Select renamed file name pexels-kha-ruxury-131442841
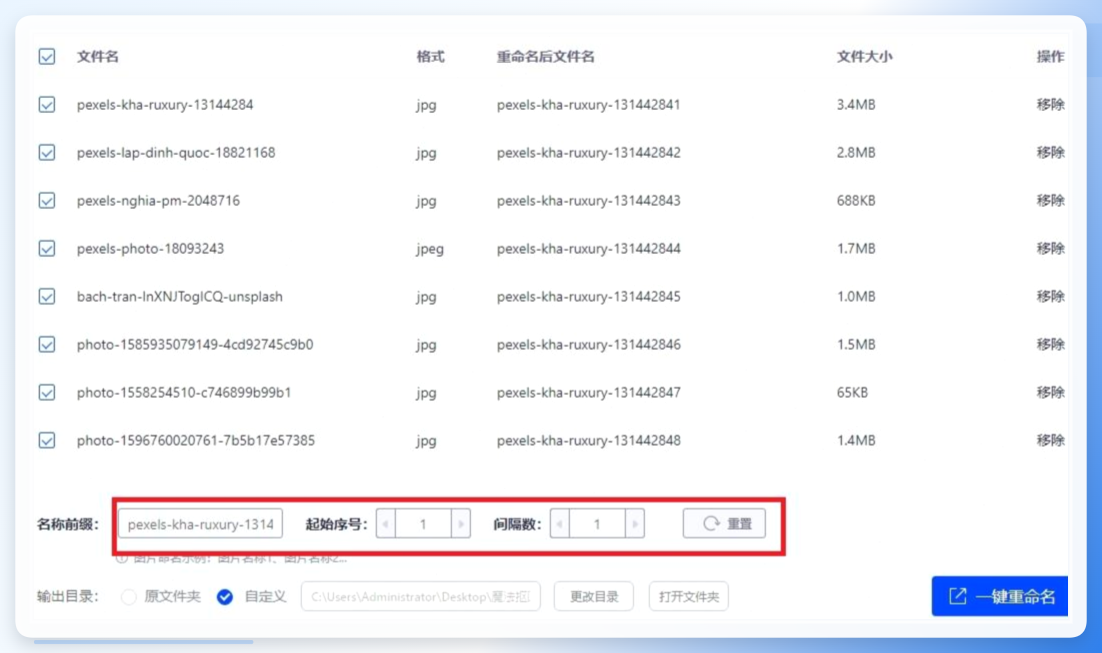 pyautogui.click(x=588, y=105)
